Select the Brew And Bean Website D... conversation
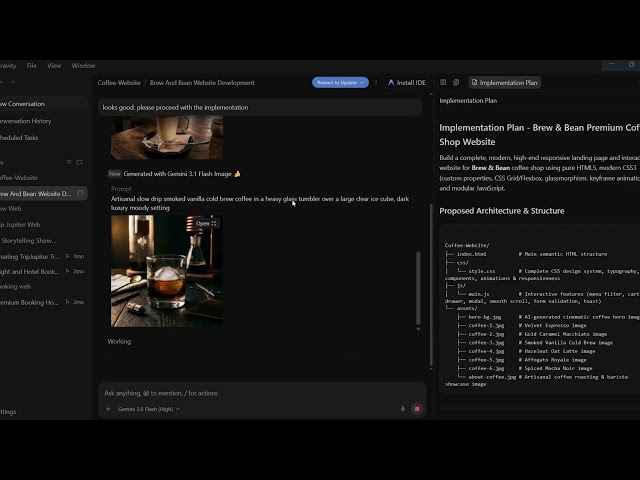640x480 pixels. (x=42, y=193)
